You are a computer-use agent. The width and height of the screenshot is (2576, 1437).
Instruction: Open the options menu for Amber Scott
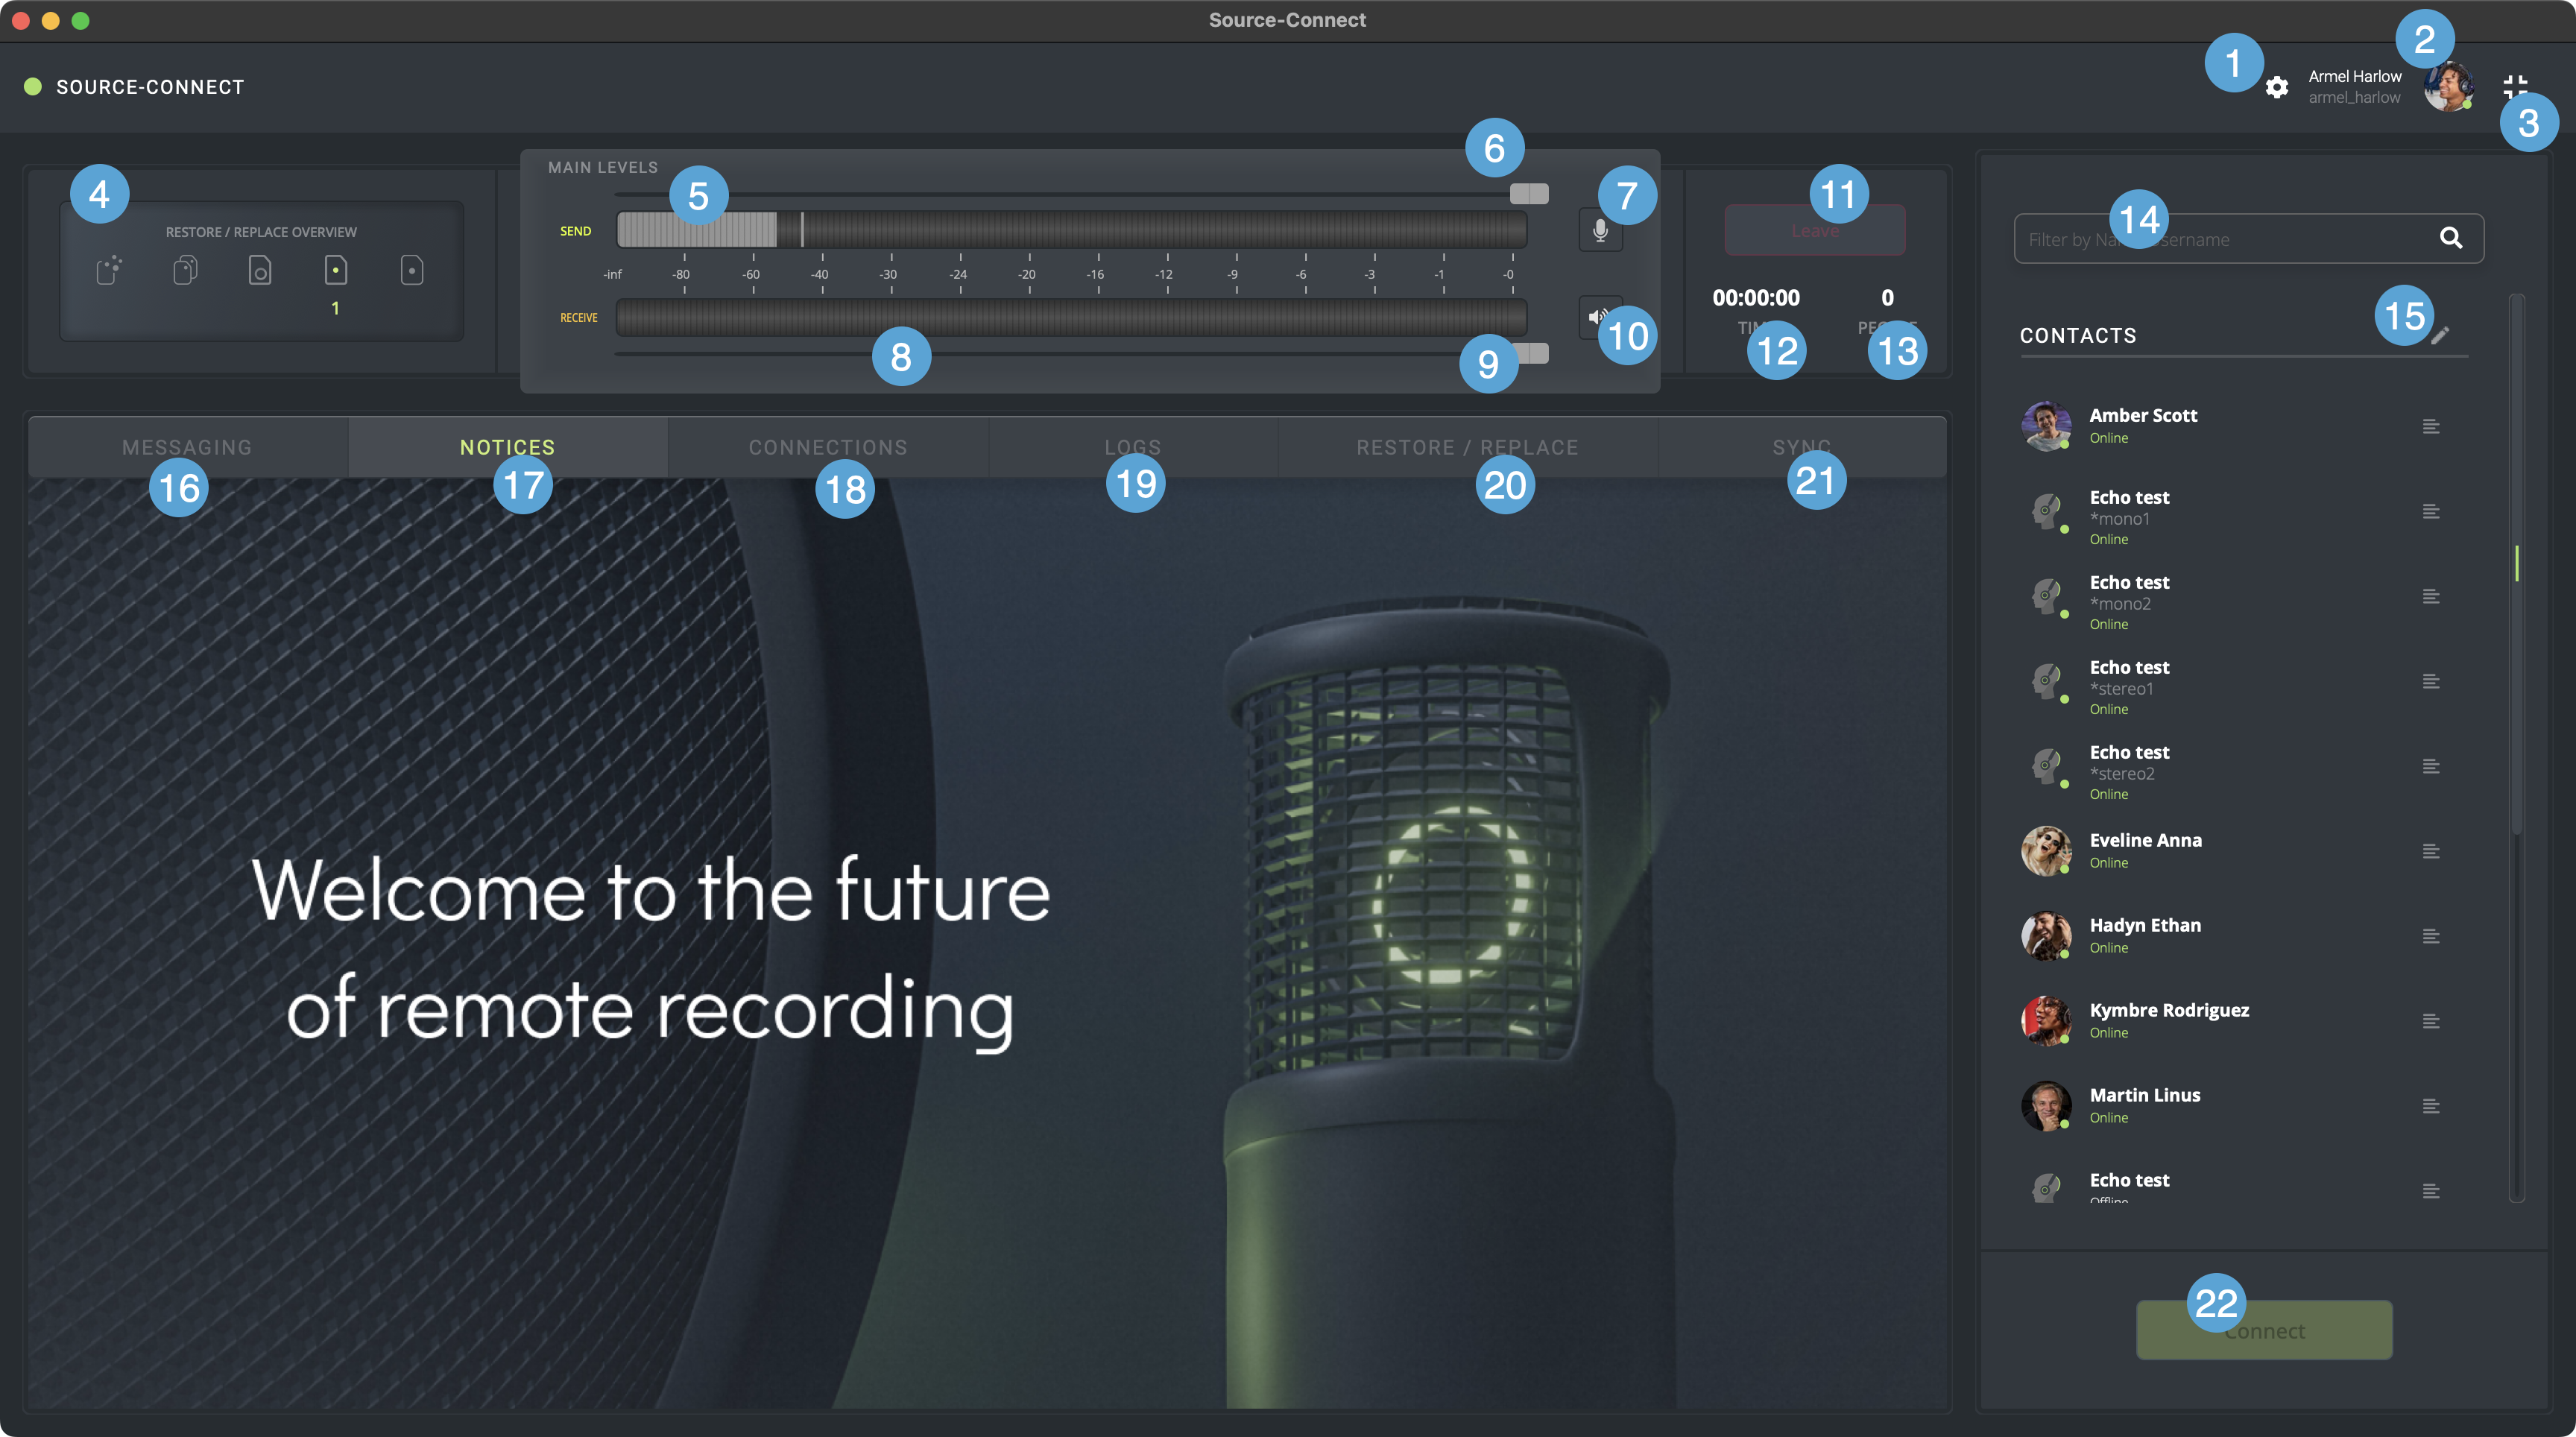[x=2431, y=427]
